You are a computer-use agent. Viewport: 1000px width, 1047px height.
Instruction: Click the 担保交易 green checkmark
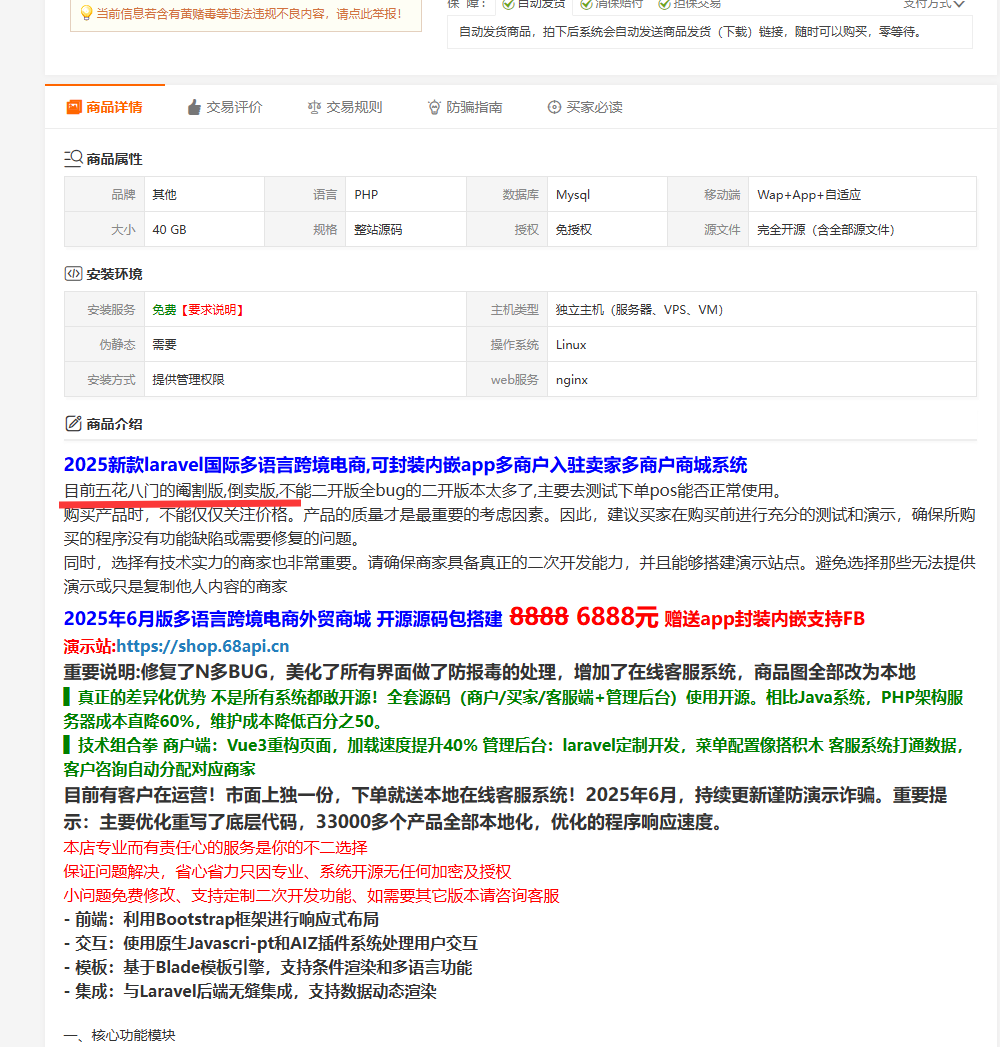pyautogui.click(x=664, y=5)
